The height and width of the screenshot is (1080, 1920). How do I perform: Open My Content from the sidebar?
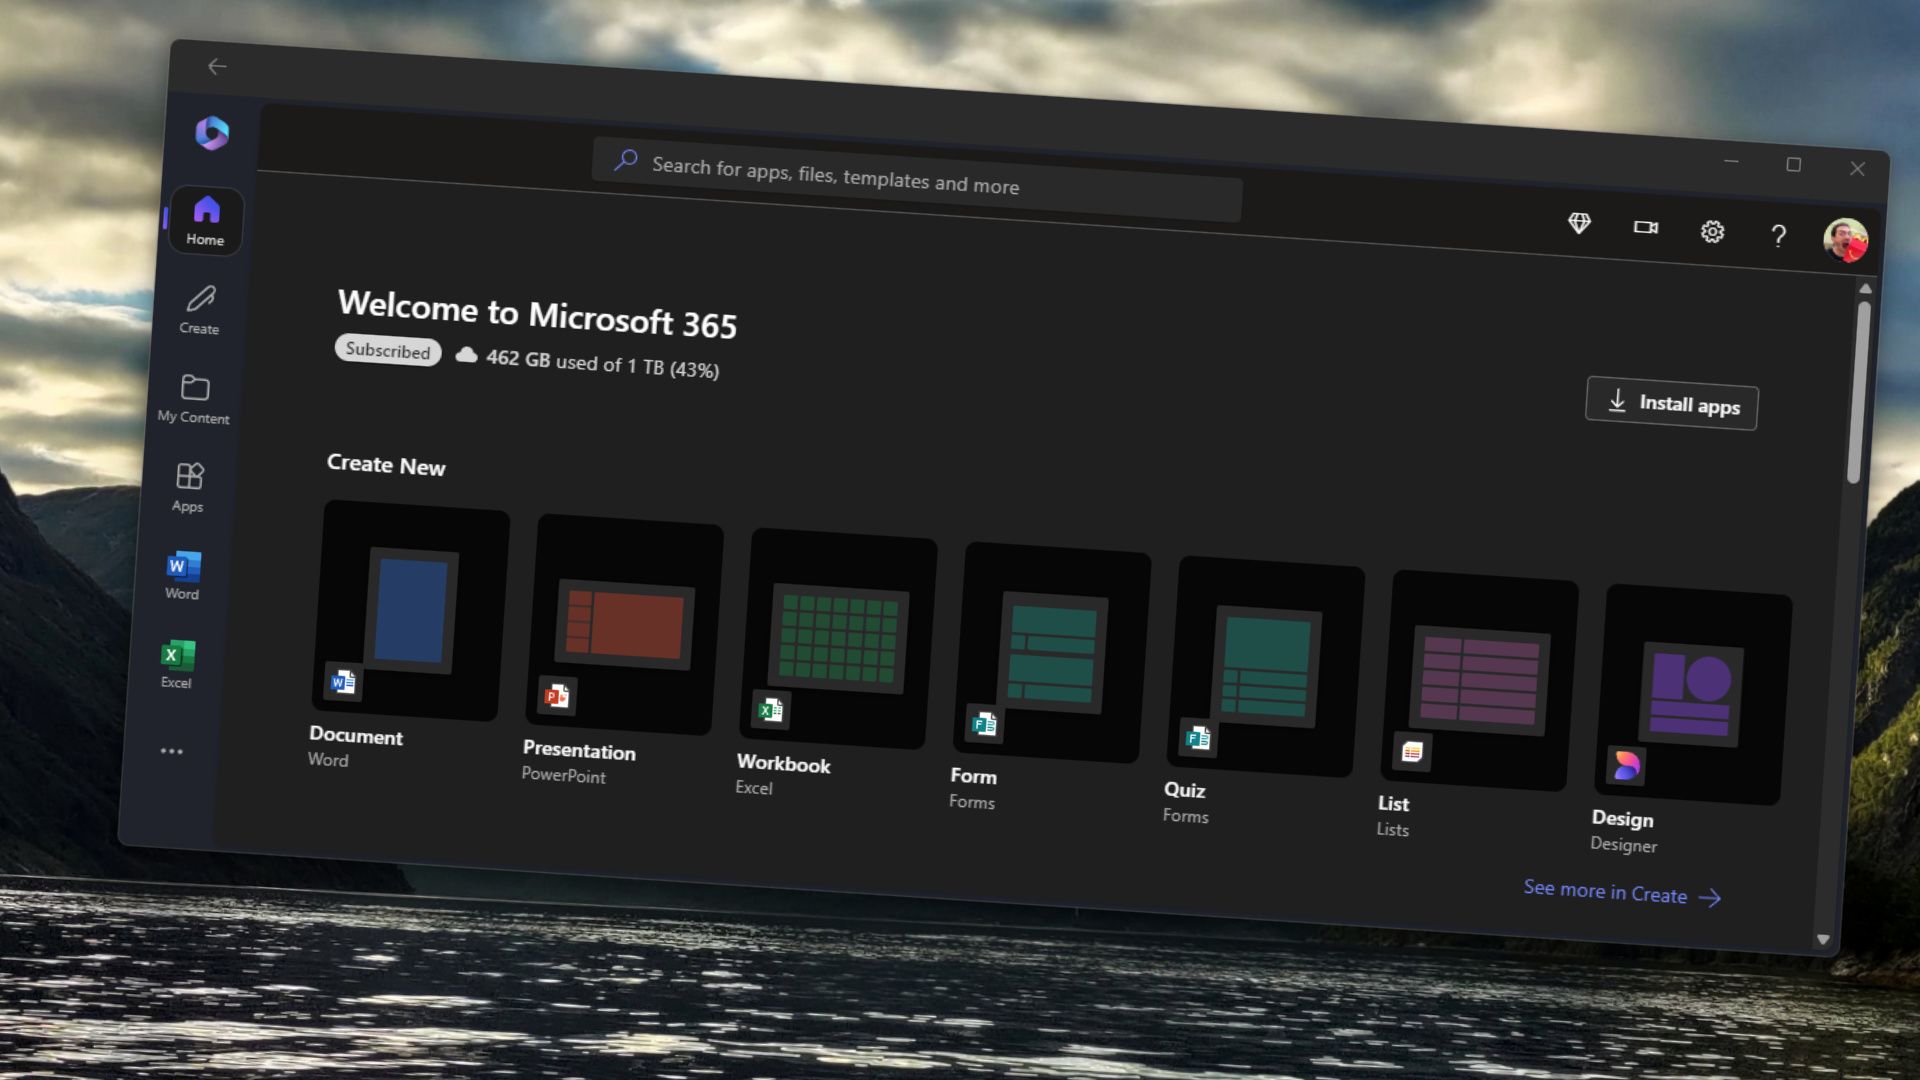193,397
